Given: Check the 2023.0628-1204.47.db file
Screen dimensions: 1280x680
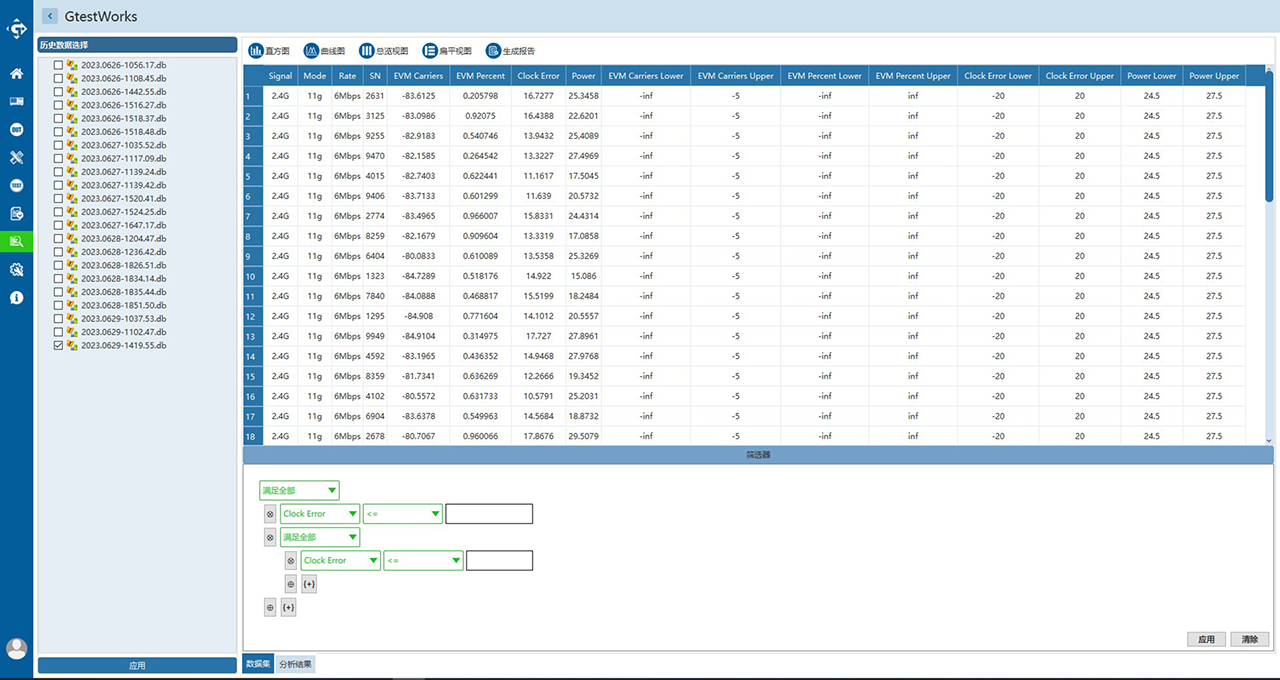Looking at the screenshot, I should pyautogui.click(x=58, y=238).
